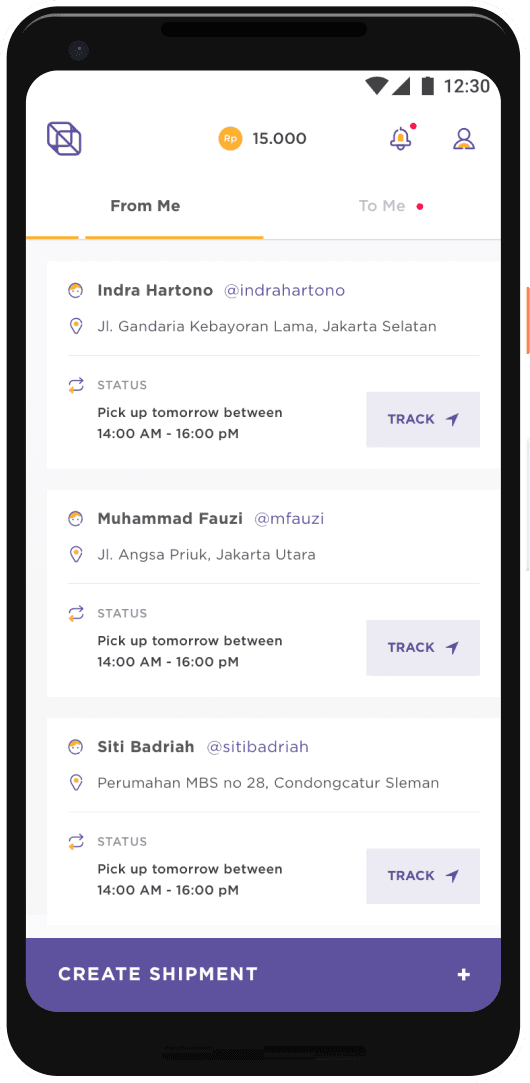The height and width of the screenshot is (1083, 530).
Task: Switch to the From Me tab
Action: [x=145, y=206]
